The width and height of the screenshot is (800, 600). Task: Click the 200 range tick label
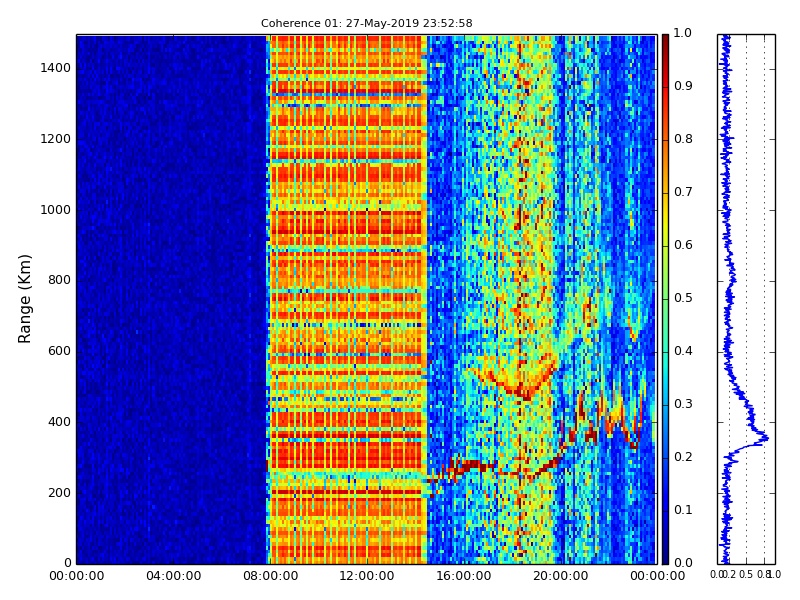pyautogui.click(x=59, y=493)
